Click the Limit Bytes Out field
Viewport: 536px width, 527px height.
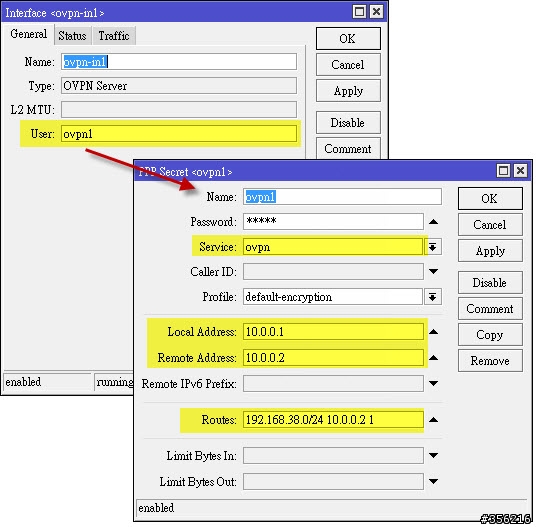click(x=333, y=481)
